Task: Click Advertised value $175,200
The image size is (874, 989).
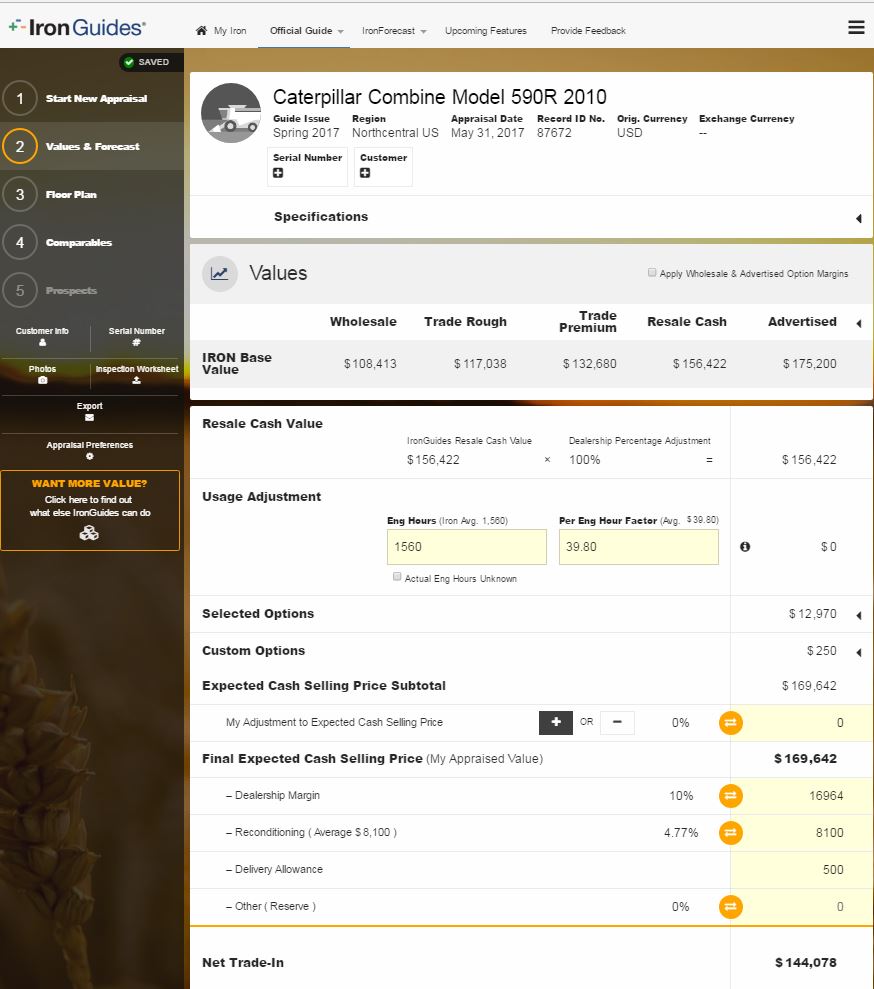Action: point(809,364)
